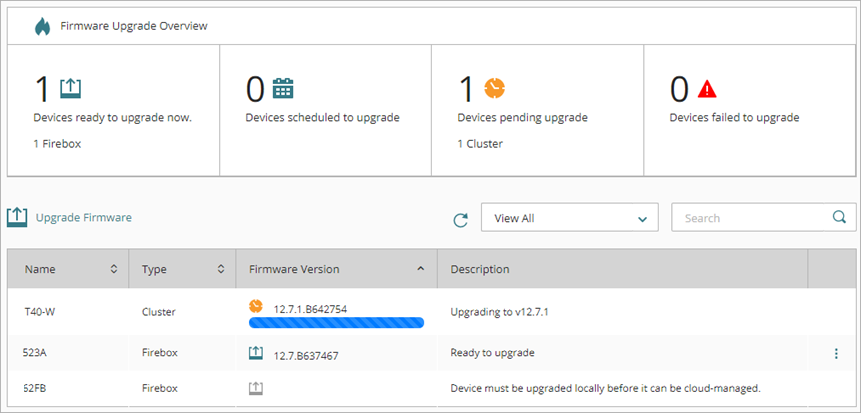Click into the Search input field
The width and height of the screenshot is (861, 413).
(750, 218)
